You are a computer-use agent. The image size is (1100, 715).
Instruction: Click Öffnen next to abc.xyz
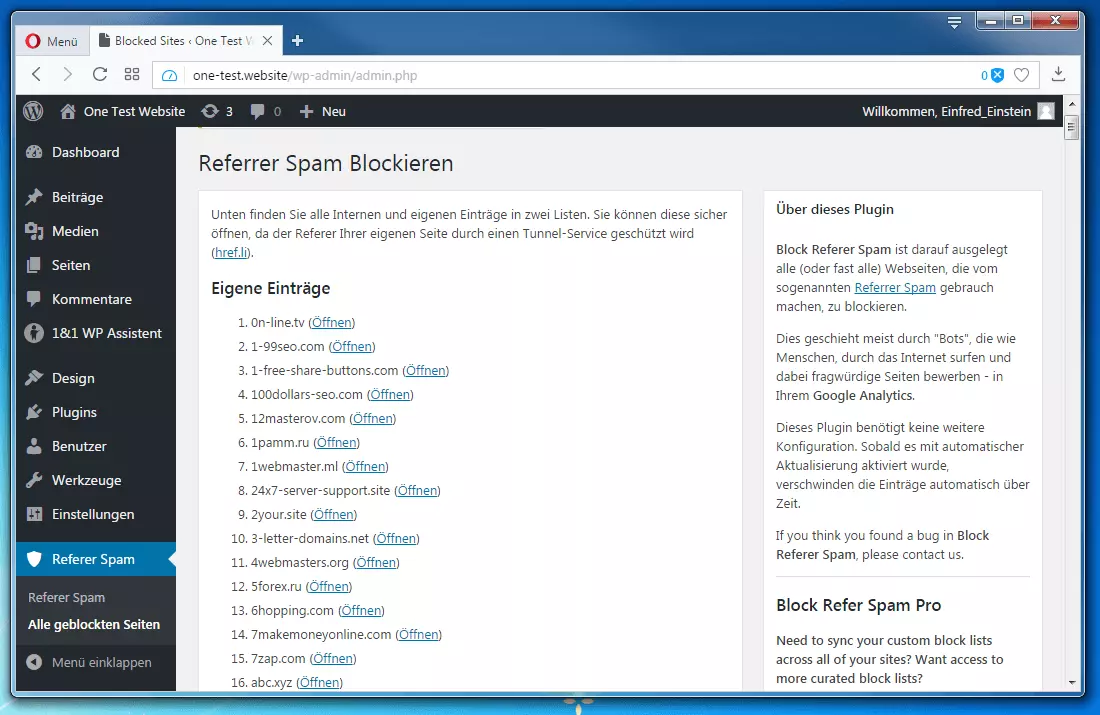(x=319, y=682)
